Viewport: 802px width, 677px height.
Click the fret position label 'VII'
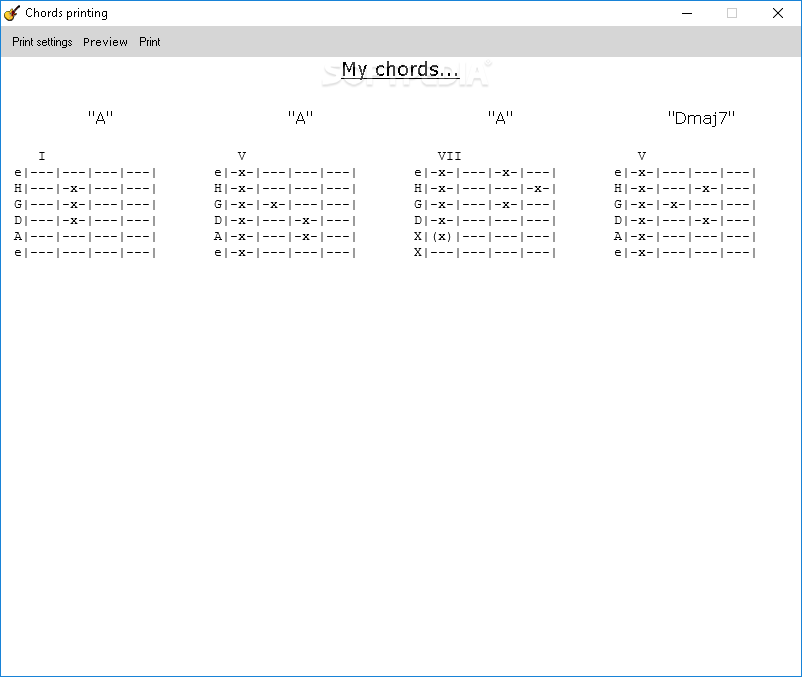tap(449, 156)
